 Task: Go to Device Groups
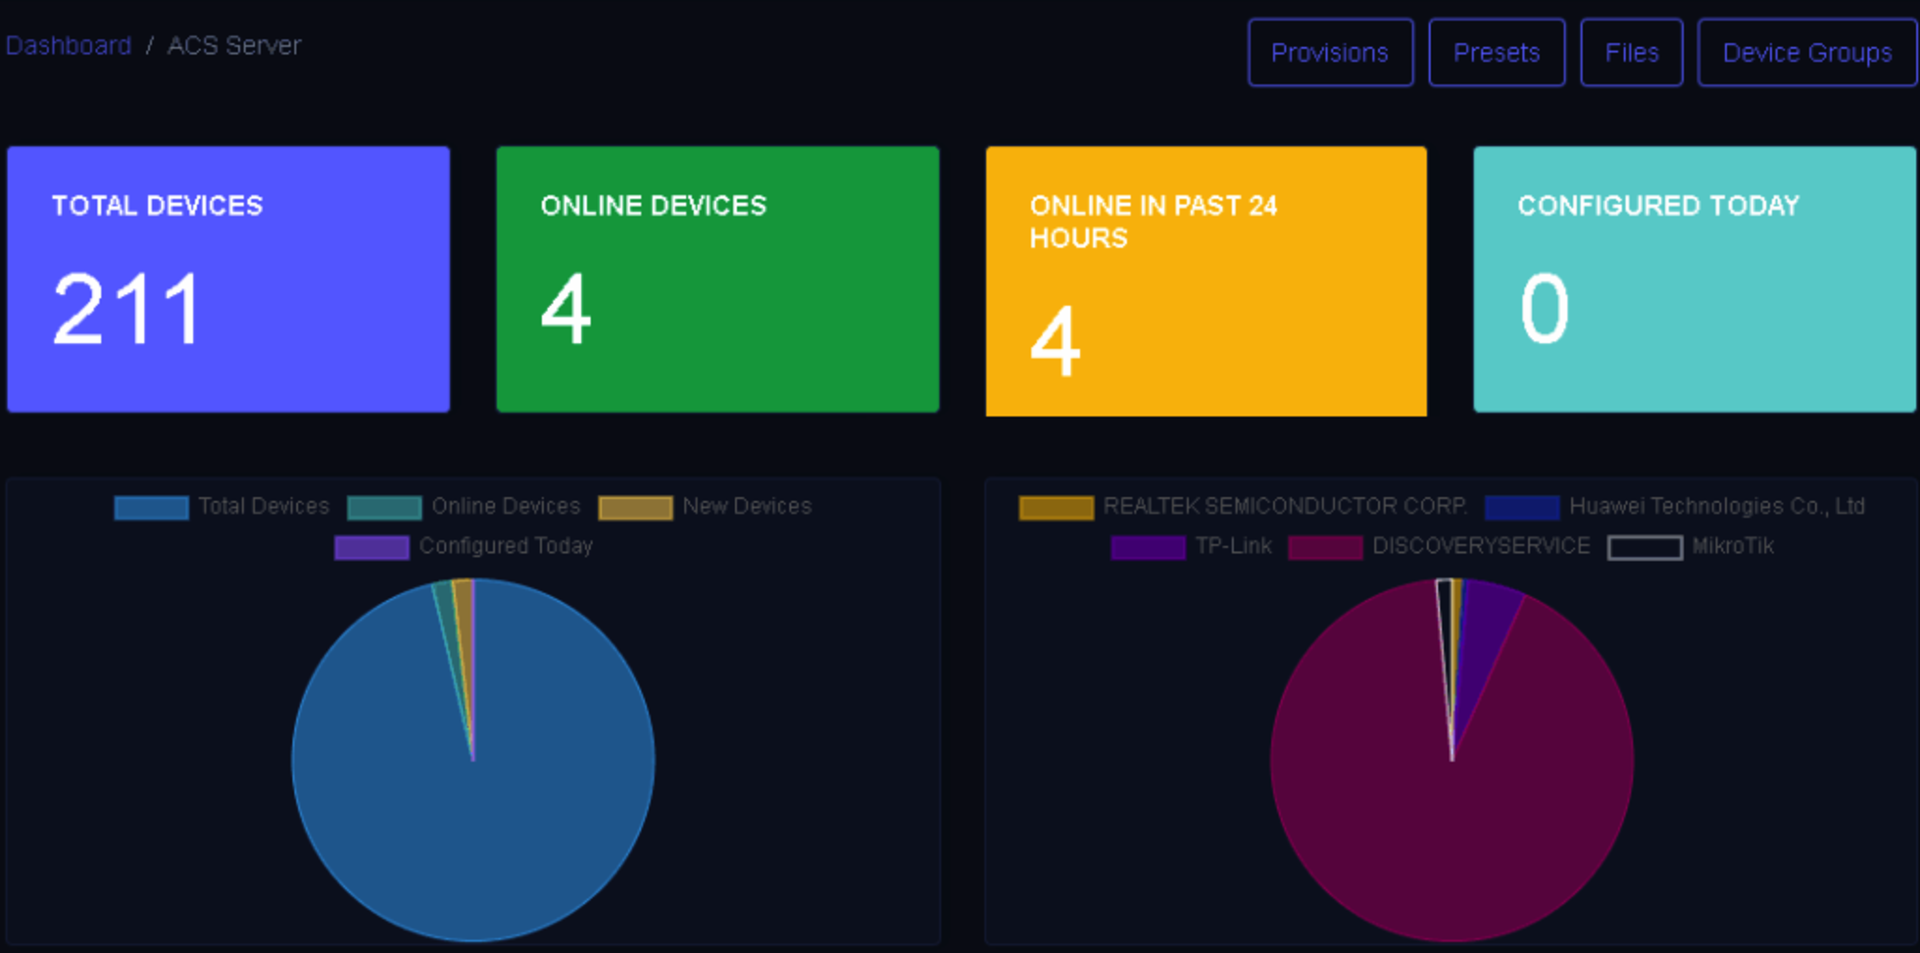[x=1807, y=52]
